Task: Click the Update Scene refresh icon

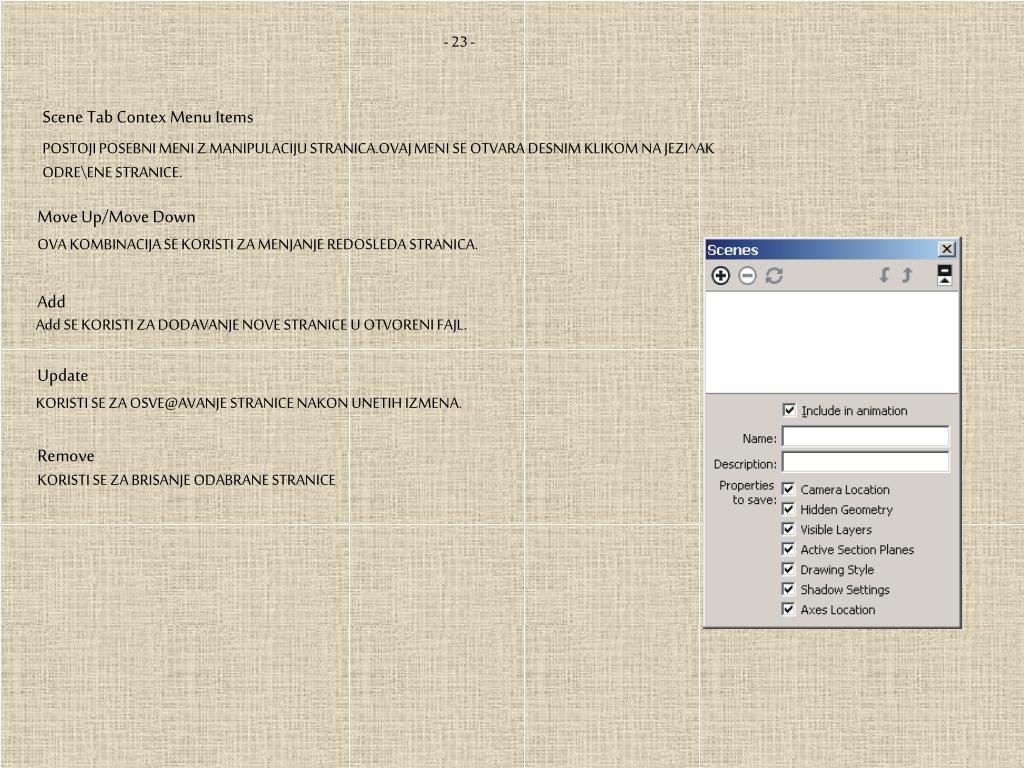Action: point(774,276)
